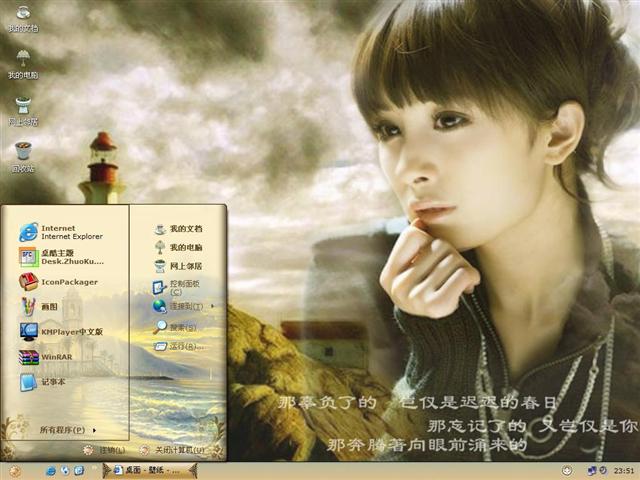Screen dimensions: 640x480
Task: Open 控制面板(C) control panel entry
Action: coord(176,287)
